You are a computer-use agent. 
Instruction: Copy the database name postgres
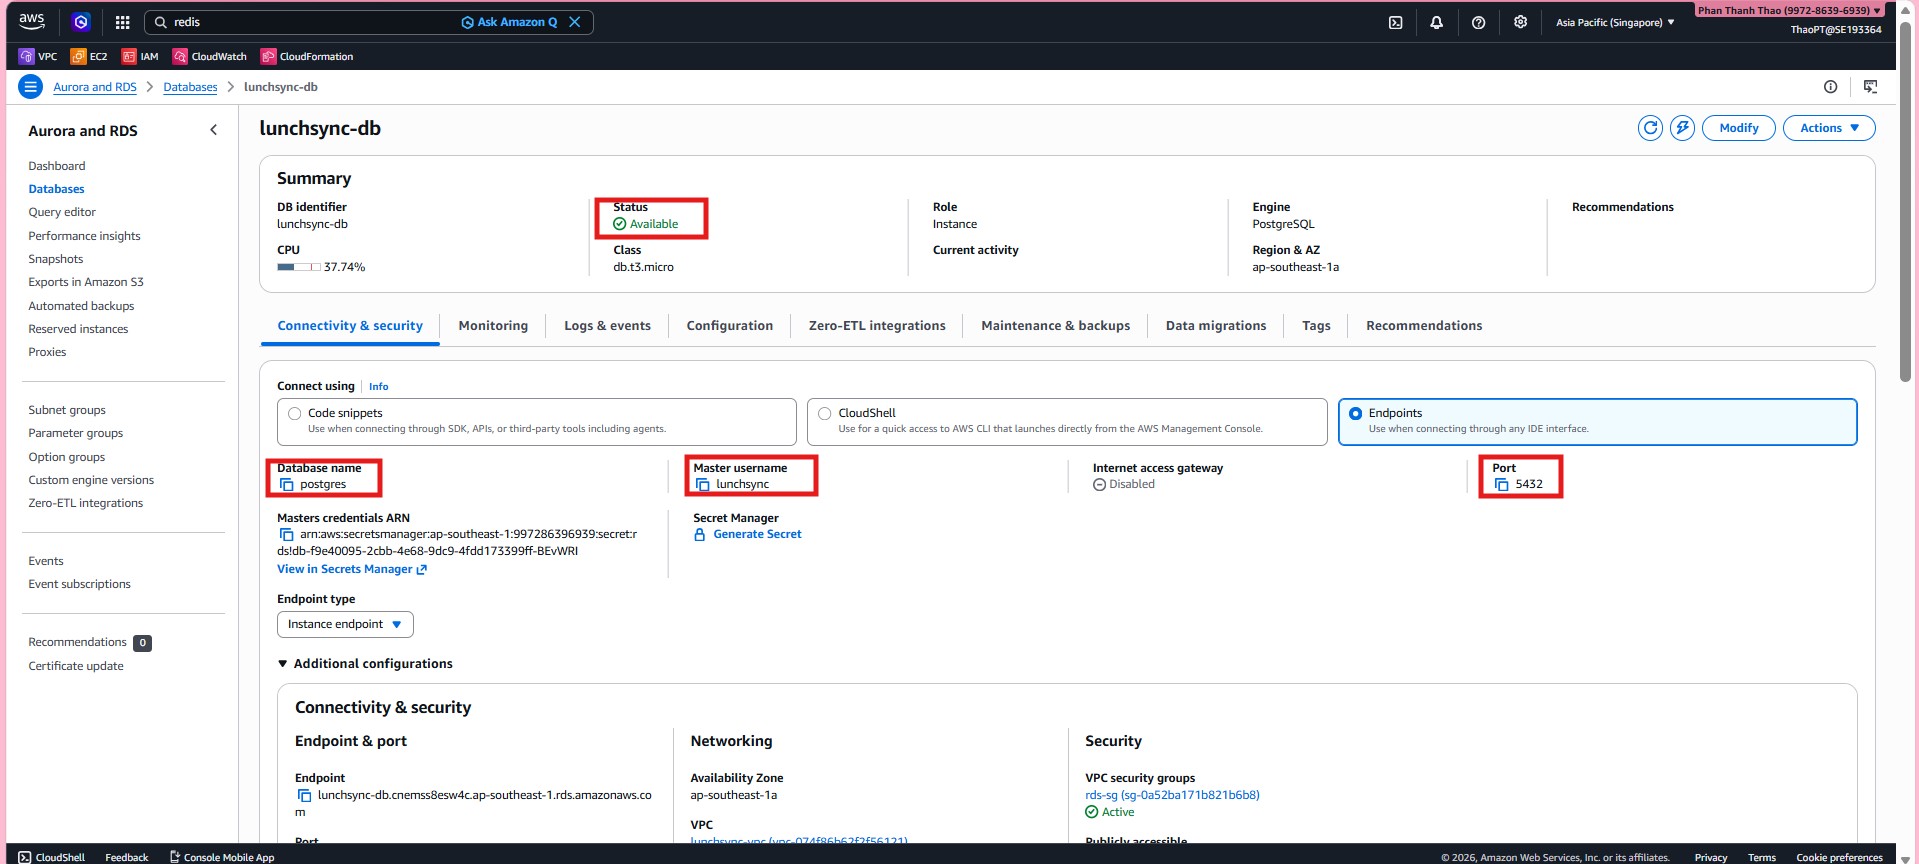(287, 485)
